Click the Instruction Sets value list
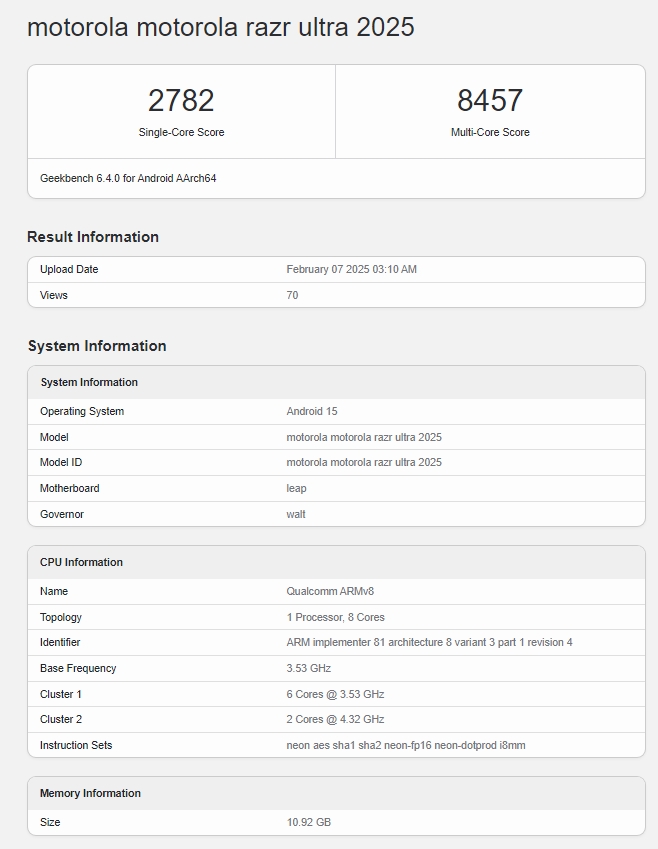Screen dimensions: 658x849 405,745
